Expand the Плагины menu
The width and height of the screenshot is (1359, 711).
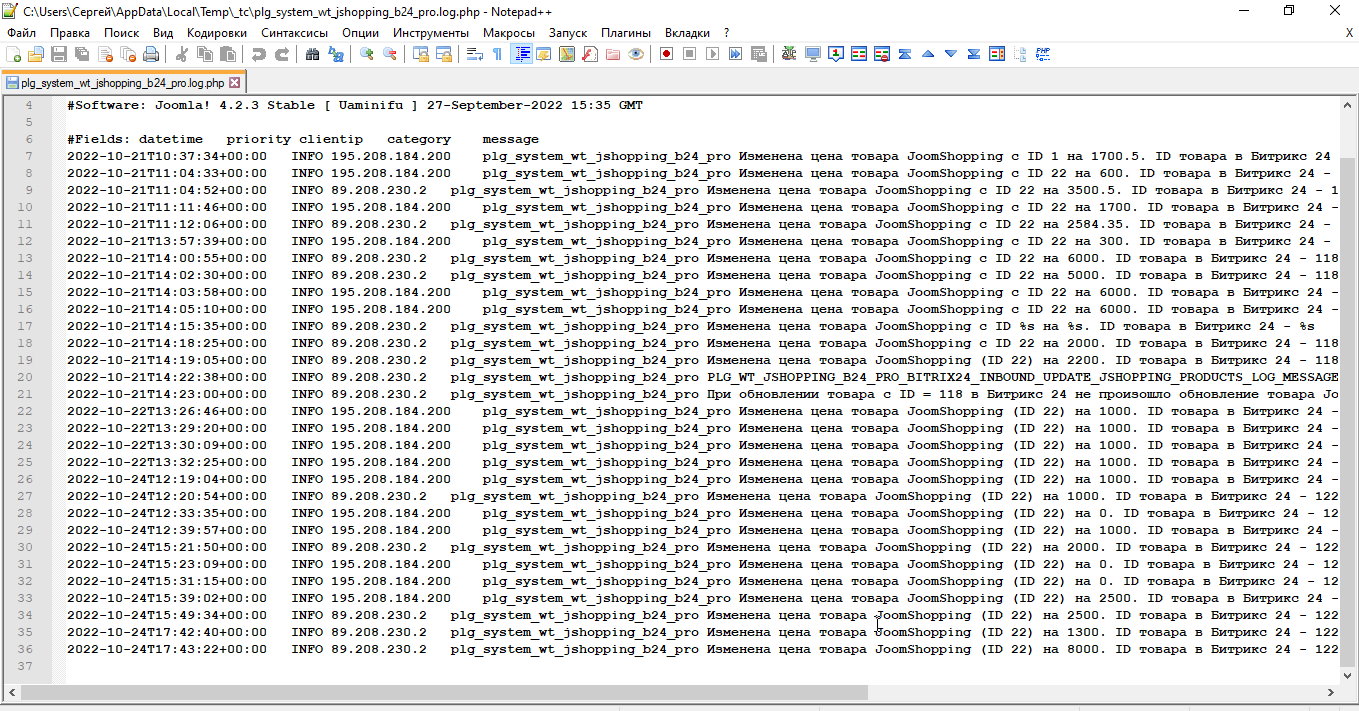625,33
